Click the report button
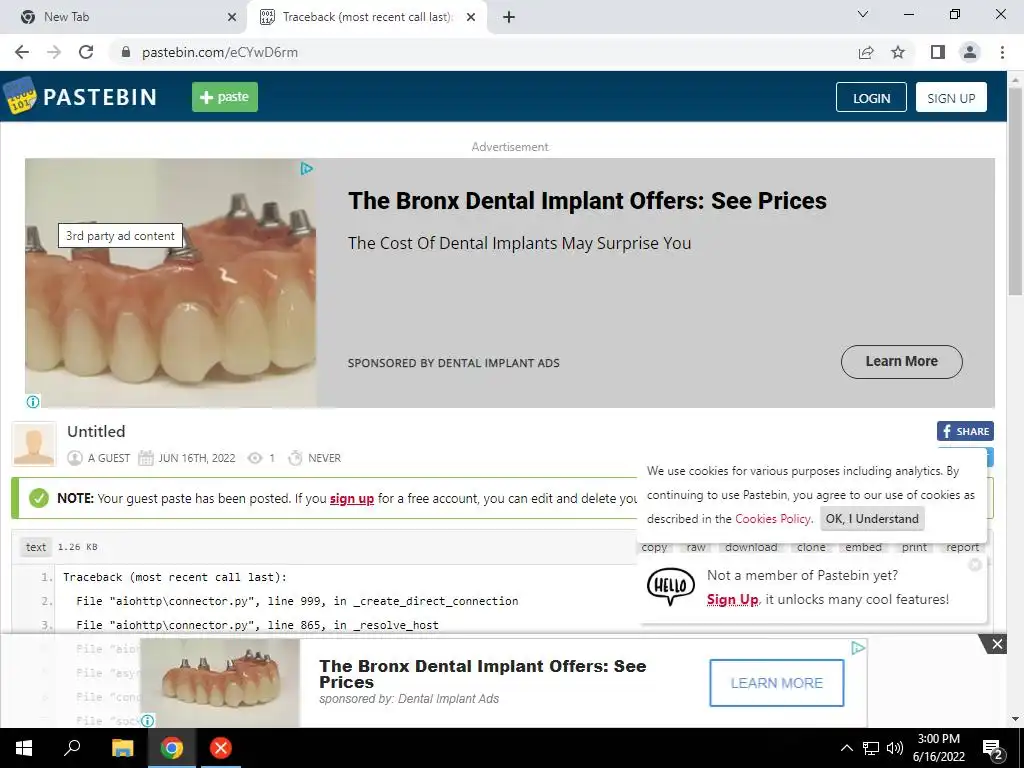1024x768 pixels. click(x=963, y=547)
